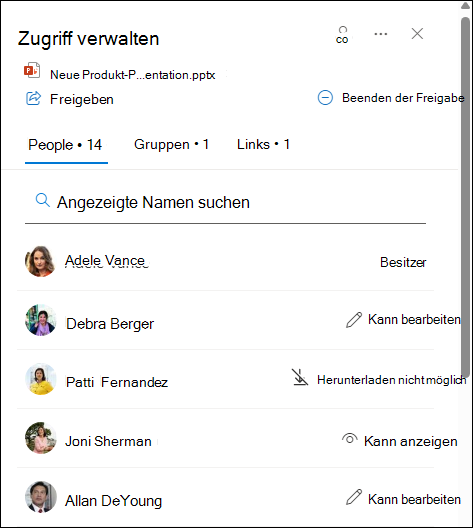473x528 pixels.
Task: Click Joni Sherman's profile picture
Action: pyautogui.click(x=40, y=438)
